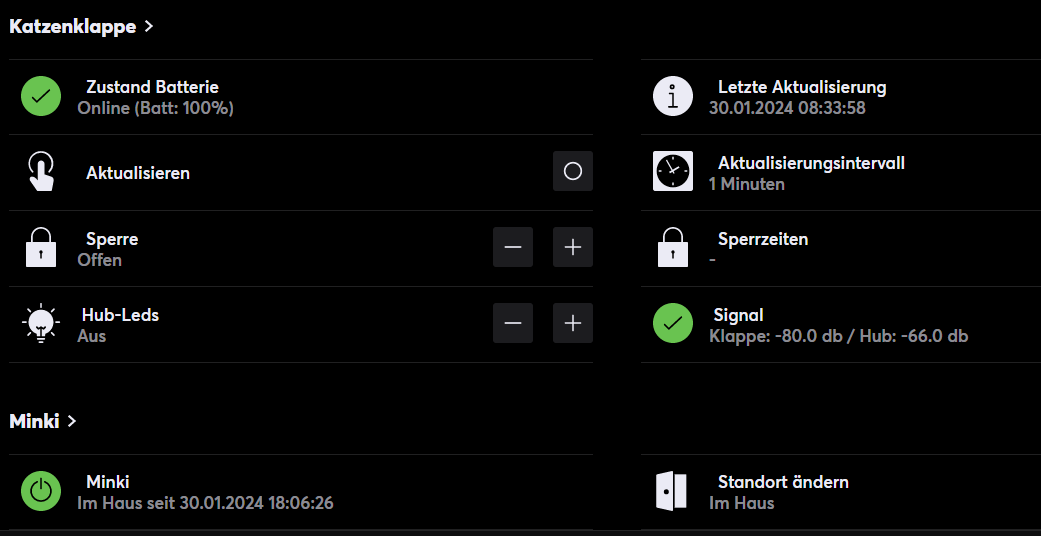
Task: Click the door icon for Standort ändern
Action: point(673,491)
